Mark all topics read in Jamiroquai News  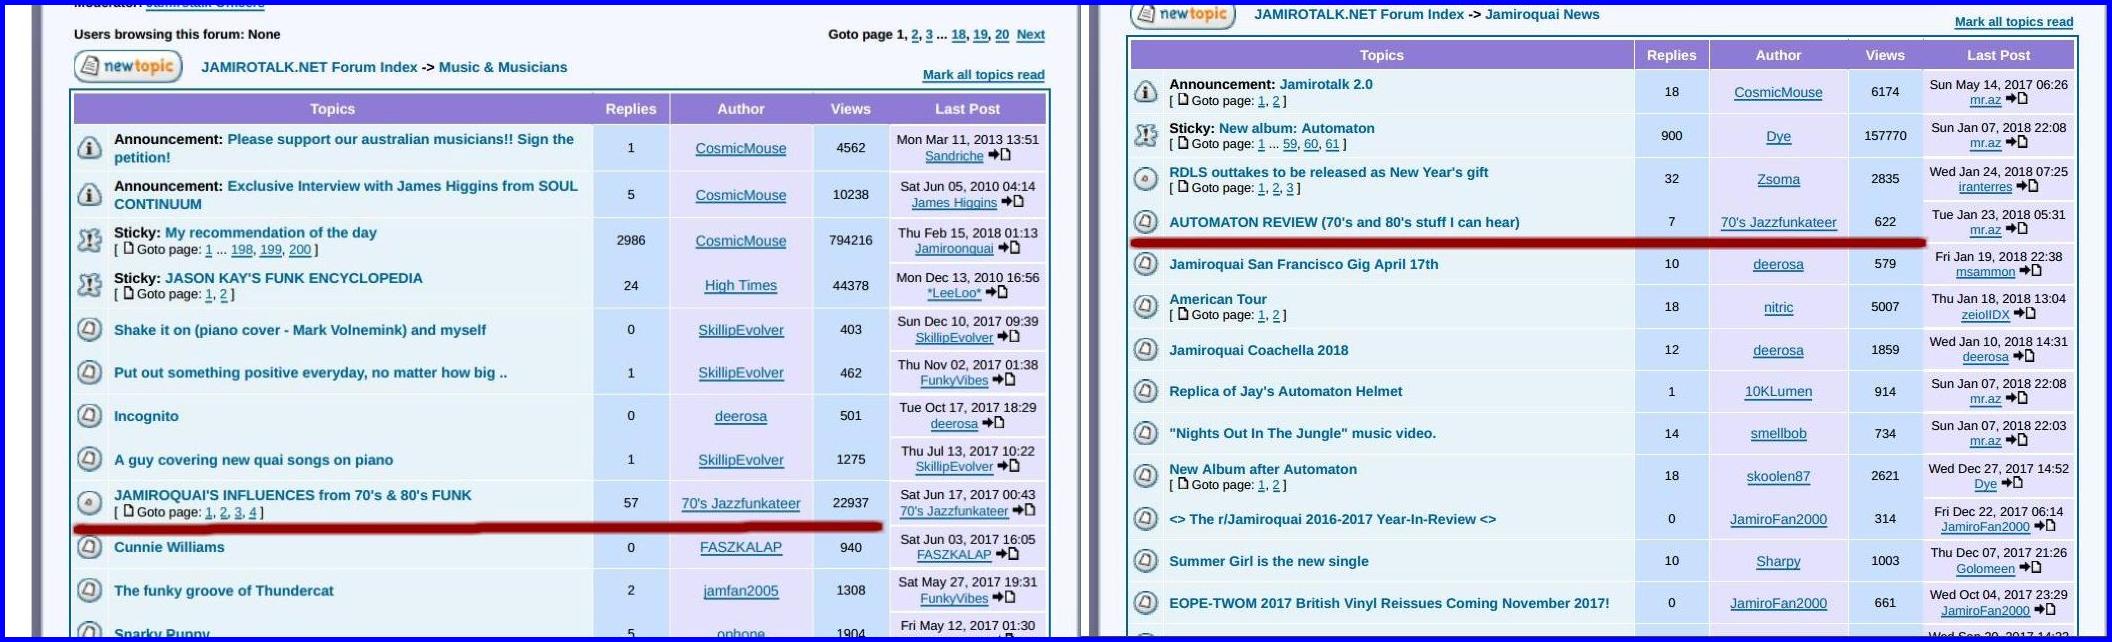2013,22
